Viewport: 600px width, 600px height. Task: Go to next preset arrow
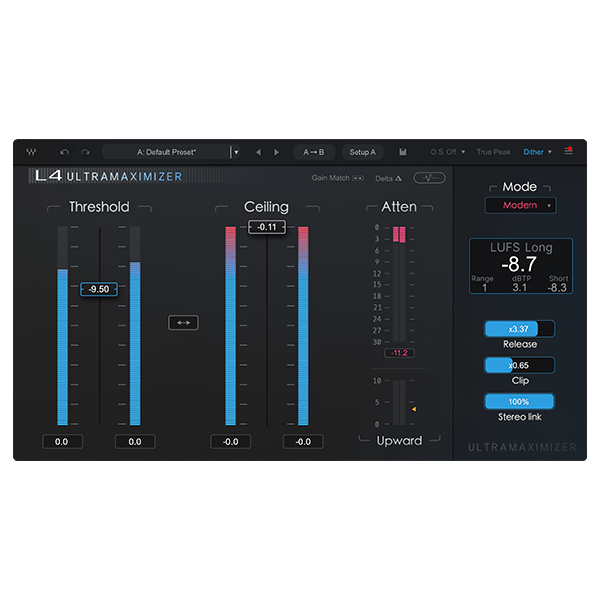tap(277, 152)
